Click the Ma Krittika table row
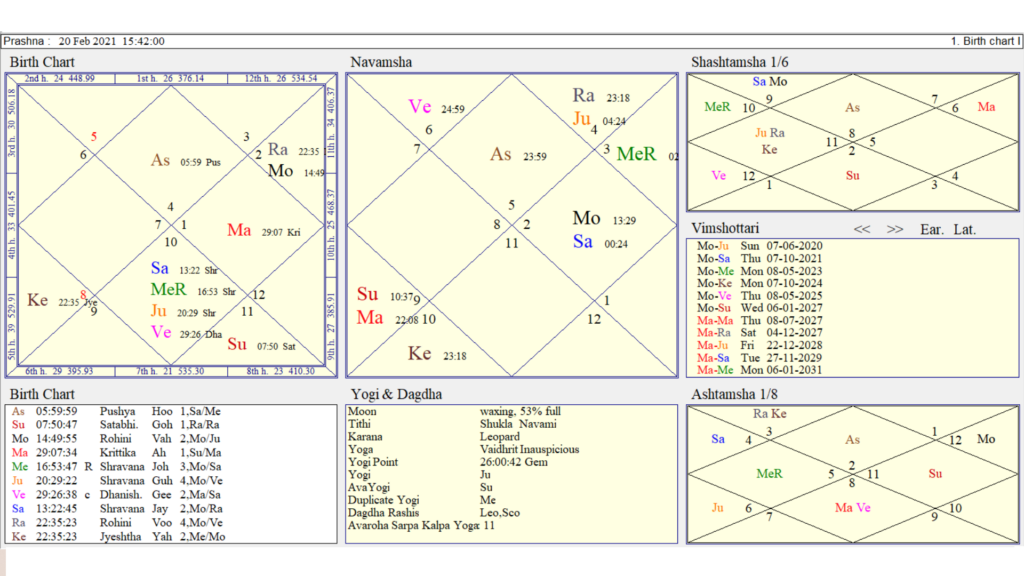 (x=116, y=453)
